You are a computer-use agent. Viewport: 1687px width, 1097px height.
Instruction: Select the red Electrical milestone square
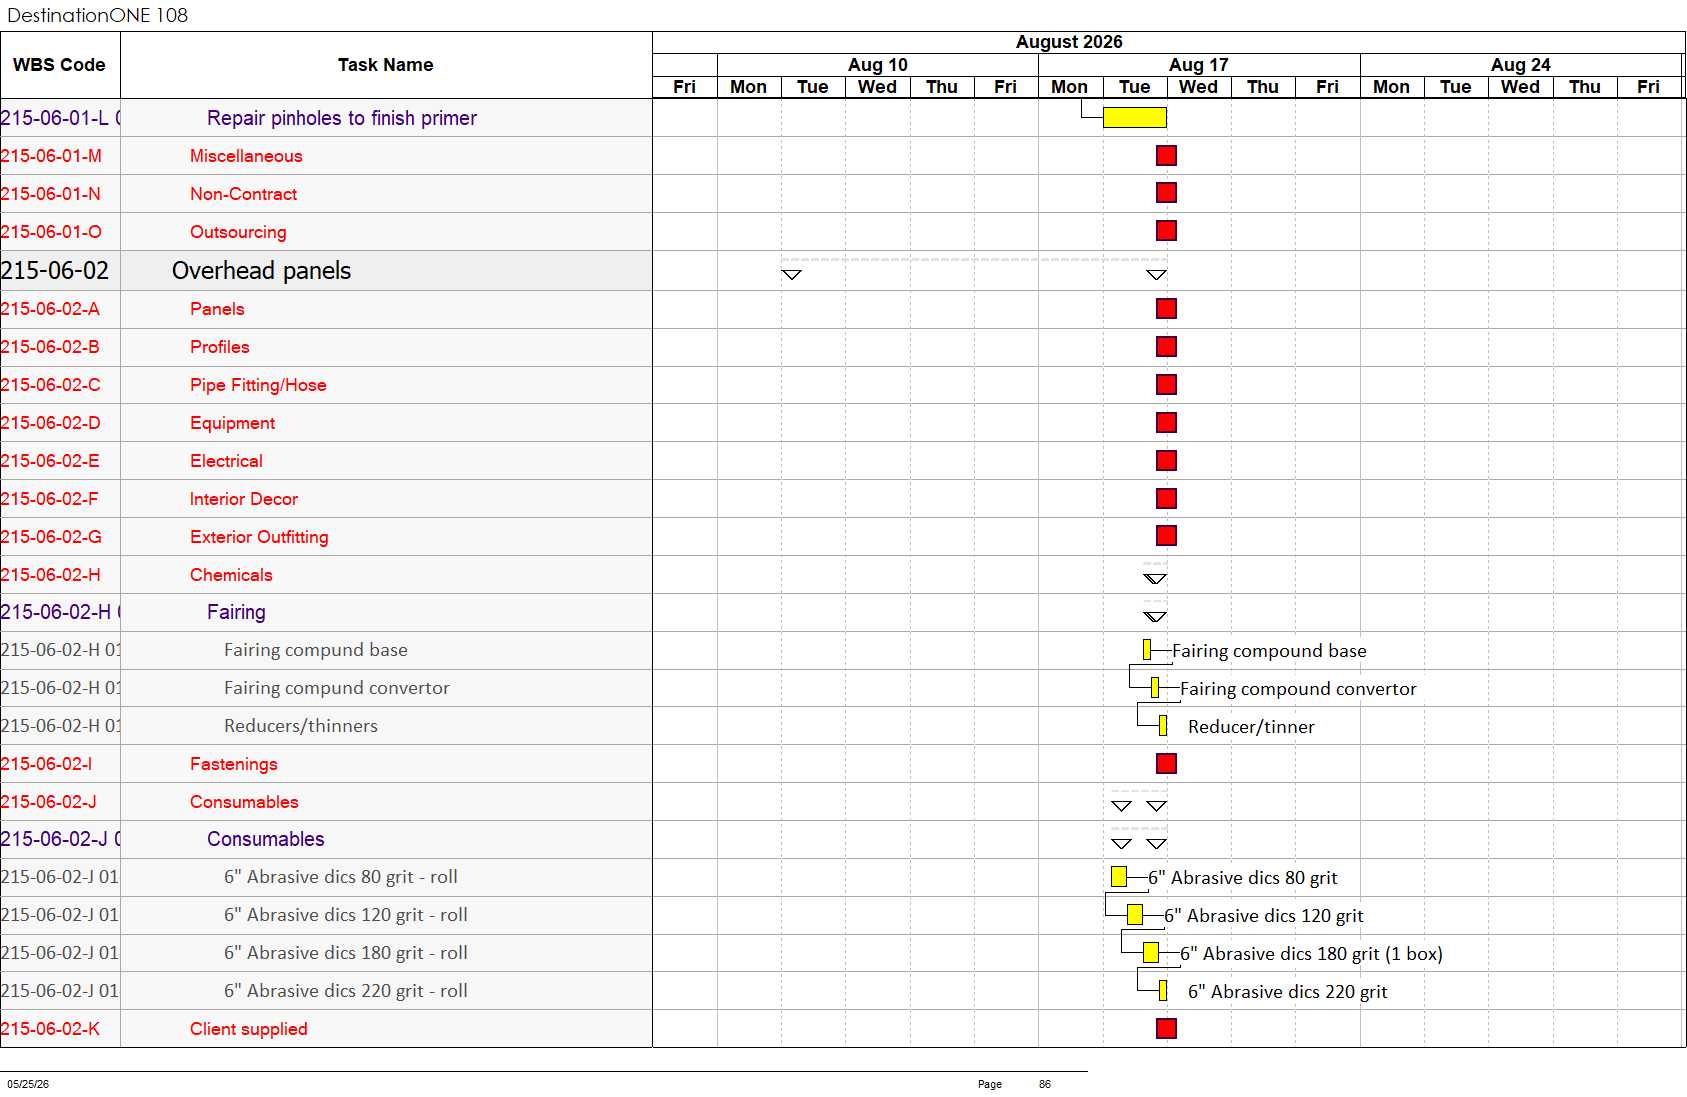(x=1166, y=461)
